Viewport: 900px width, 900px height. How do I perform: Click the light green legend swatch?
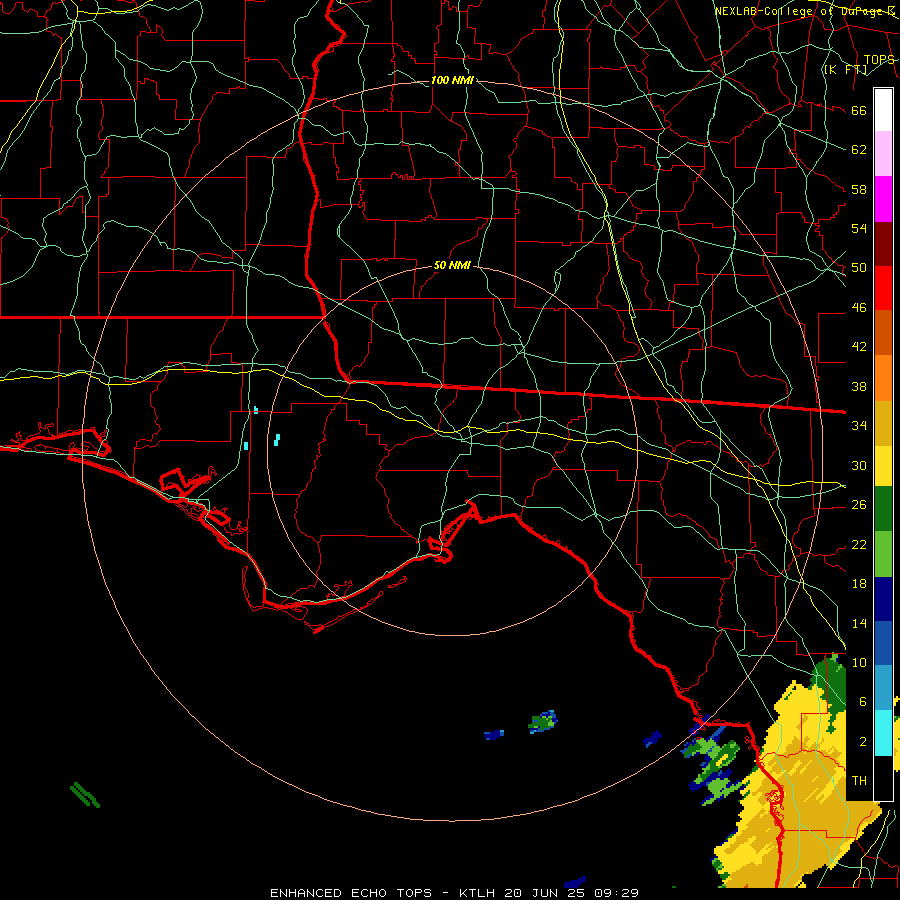(883, 554)
